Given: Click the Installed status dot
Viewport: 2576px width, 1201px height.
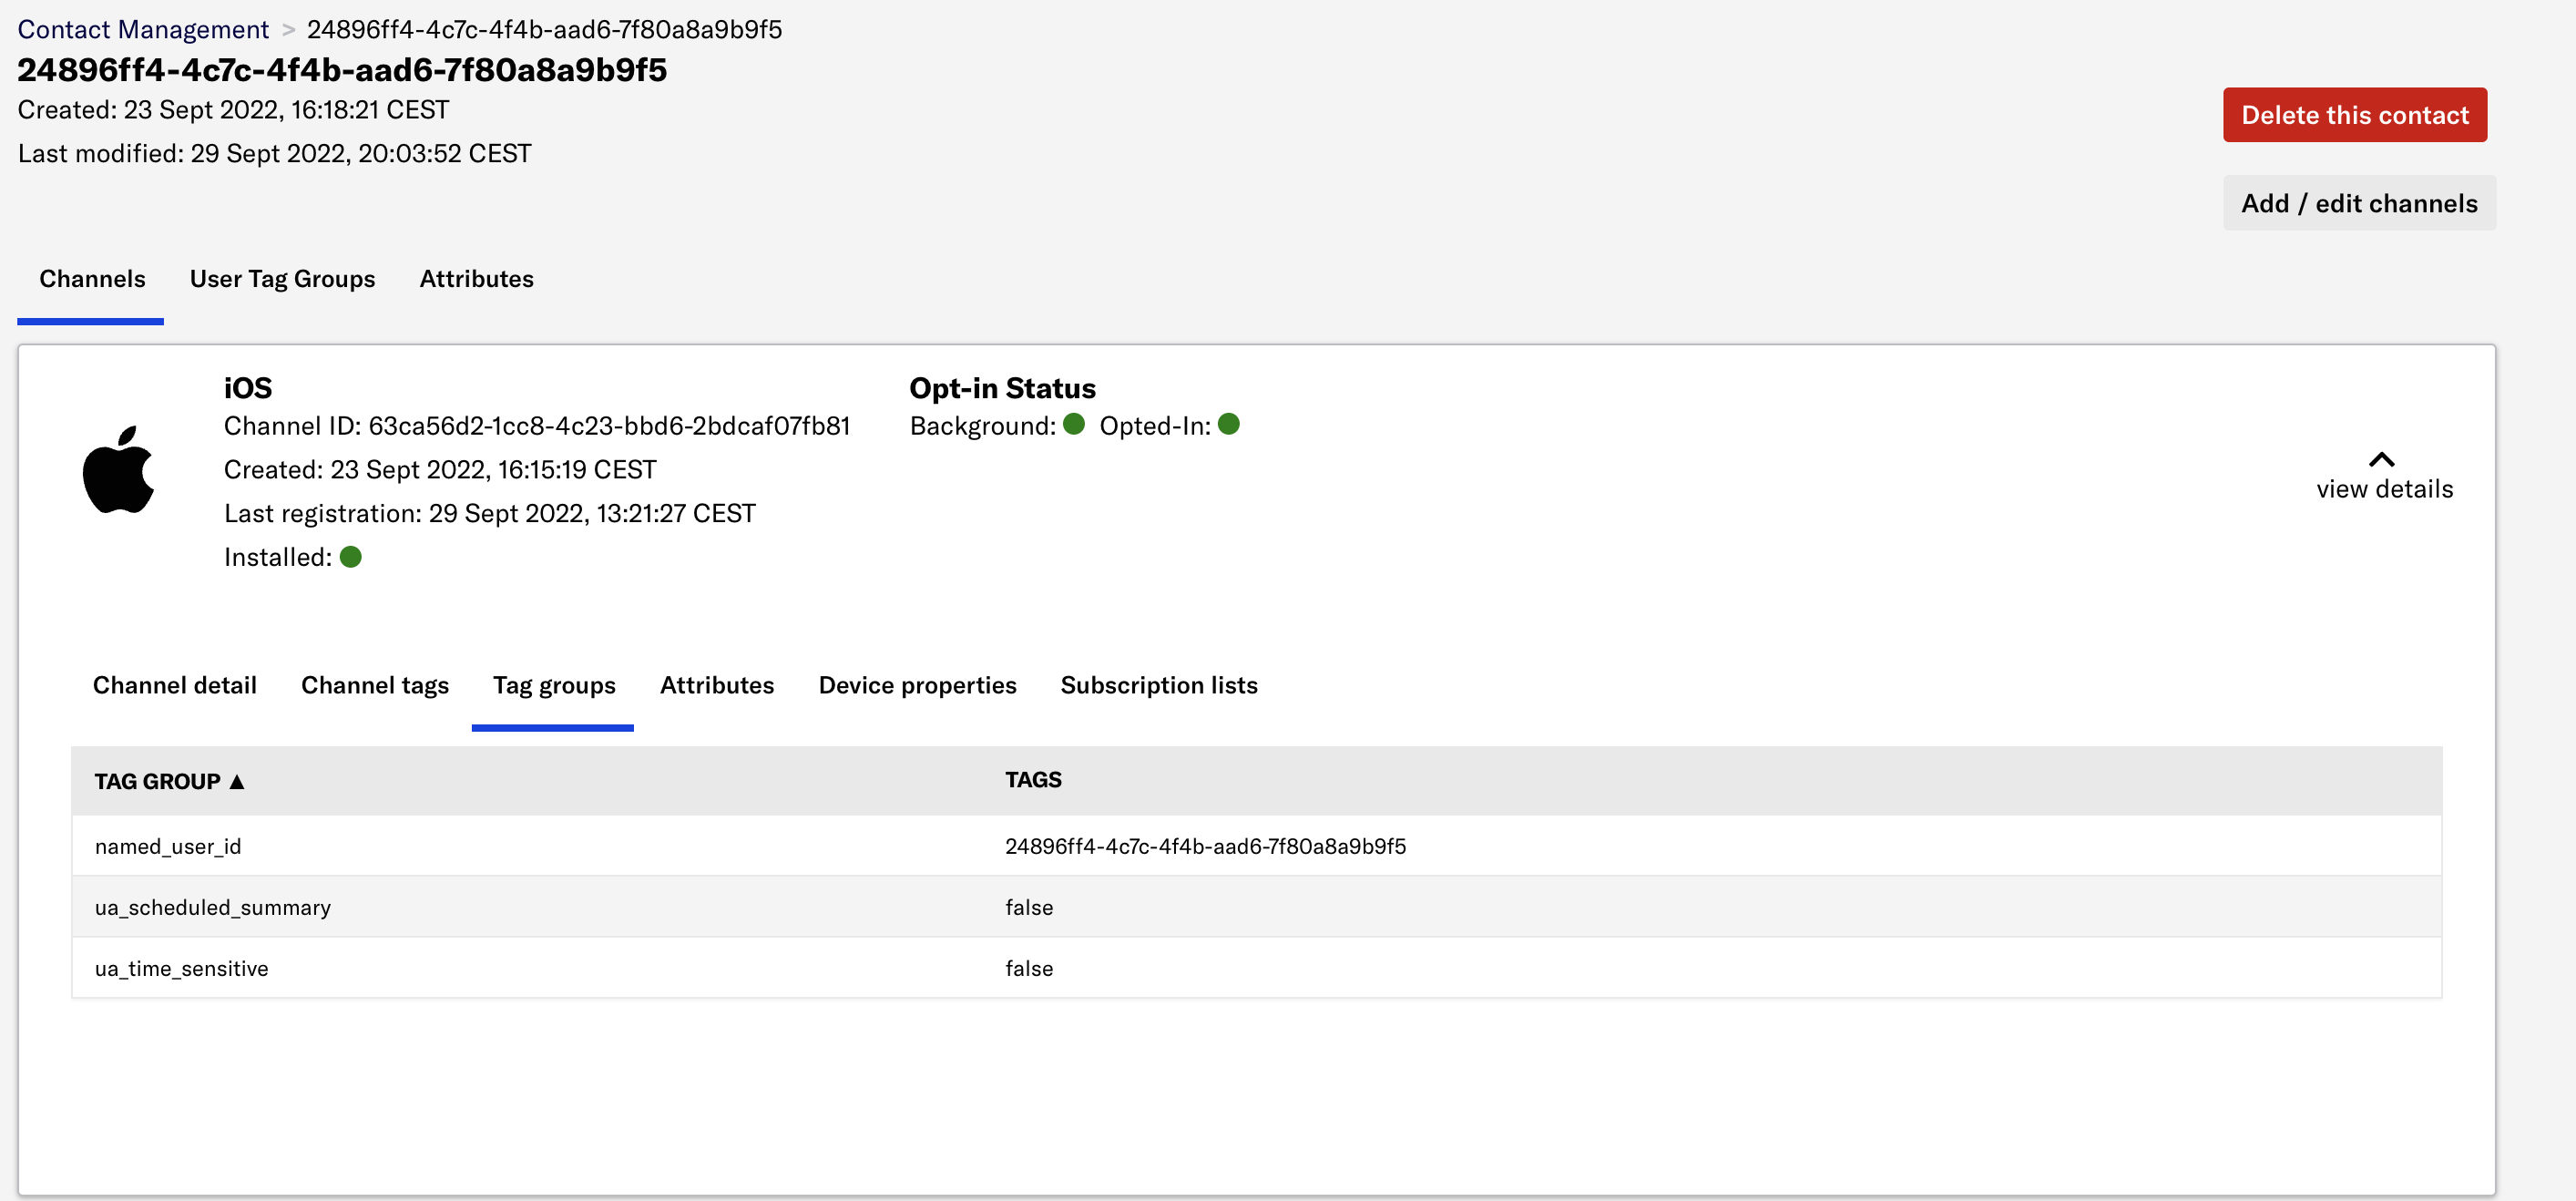Looking at the screenshot, I should tap(350, 557).
